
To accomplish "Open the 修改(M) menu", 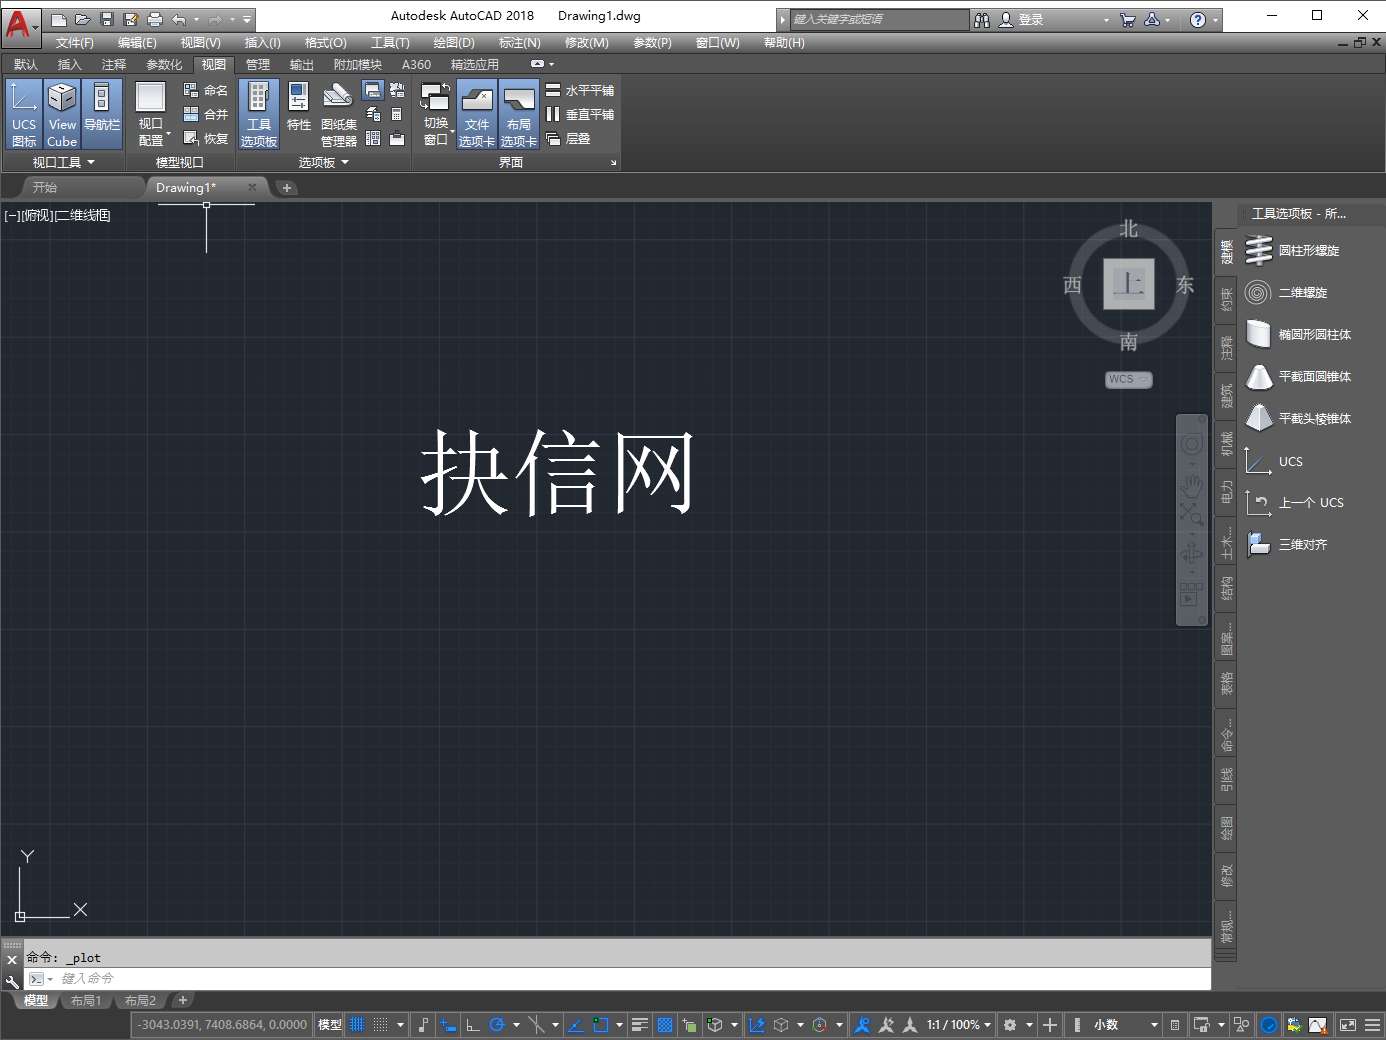I will pyautogui.click(x=587, y=42).
